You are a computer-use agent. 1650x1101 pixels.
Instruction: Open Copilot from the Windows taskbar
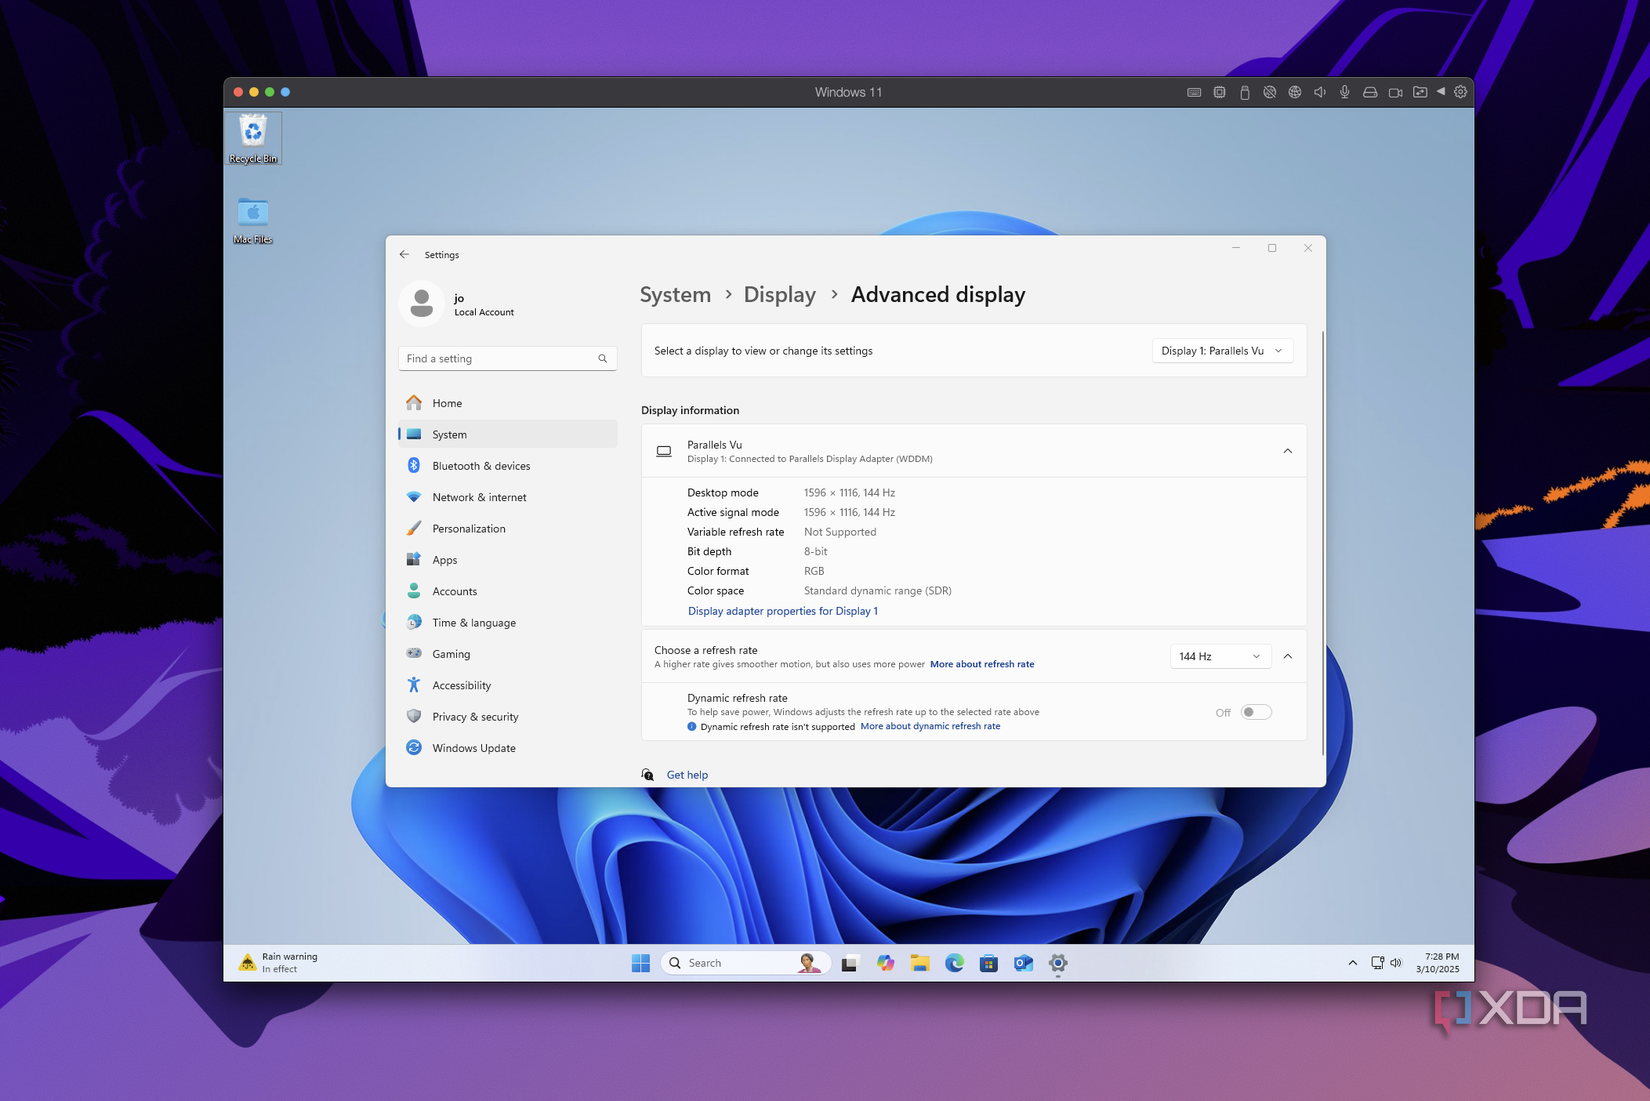tap(885, 963)
